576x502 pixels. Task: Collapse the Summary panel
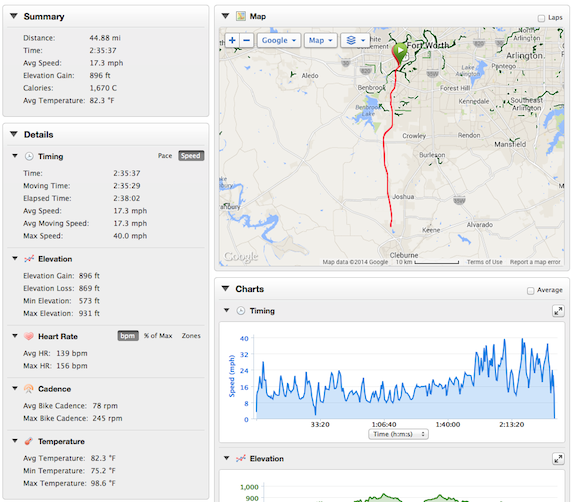pyautogui.click(x=14, y=16)
